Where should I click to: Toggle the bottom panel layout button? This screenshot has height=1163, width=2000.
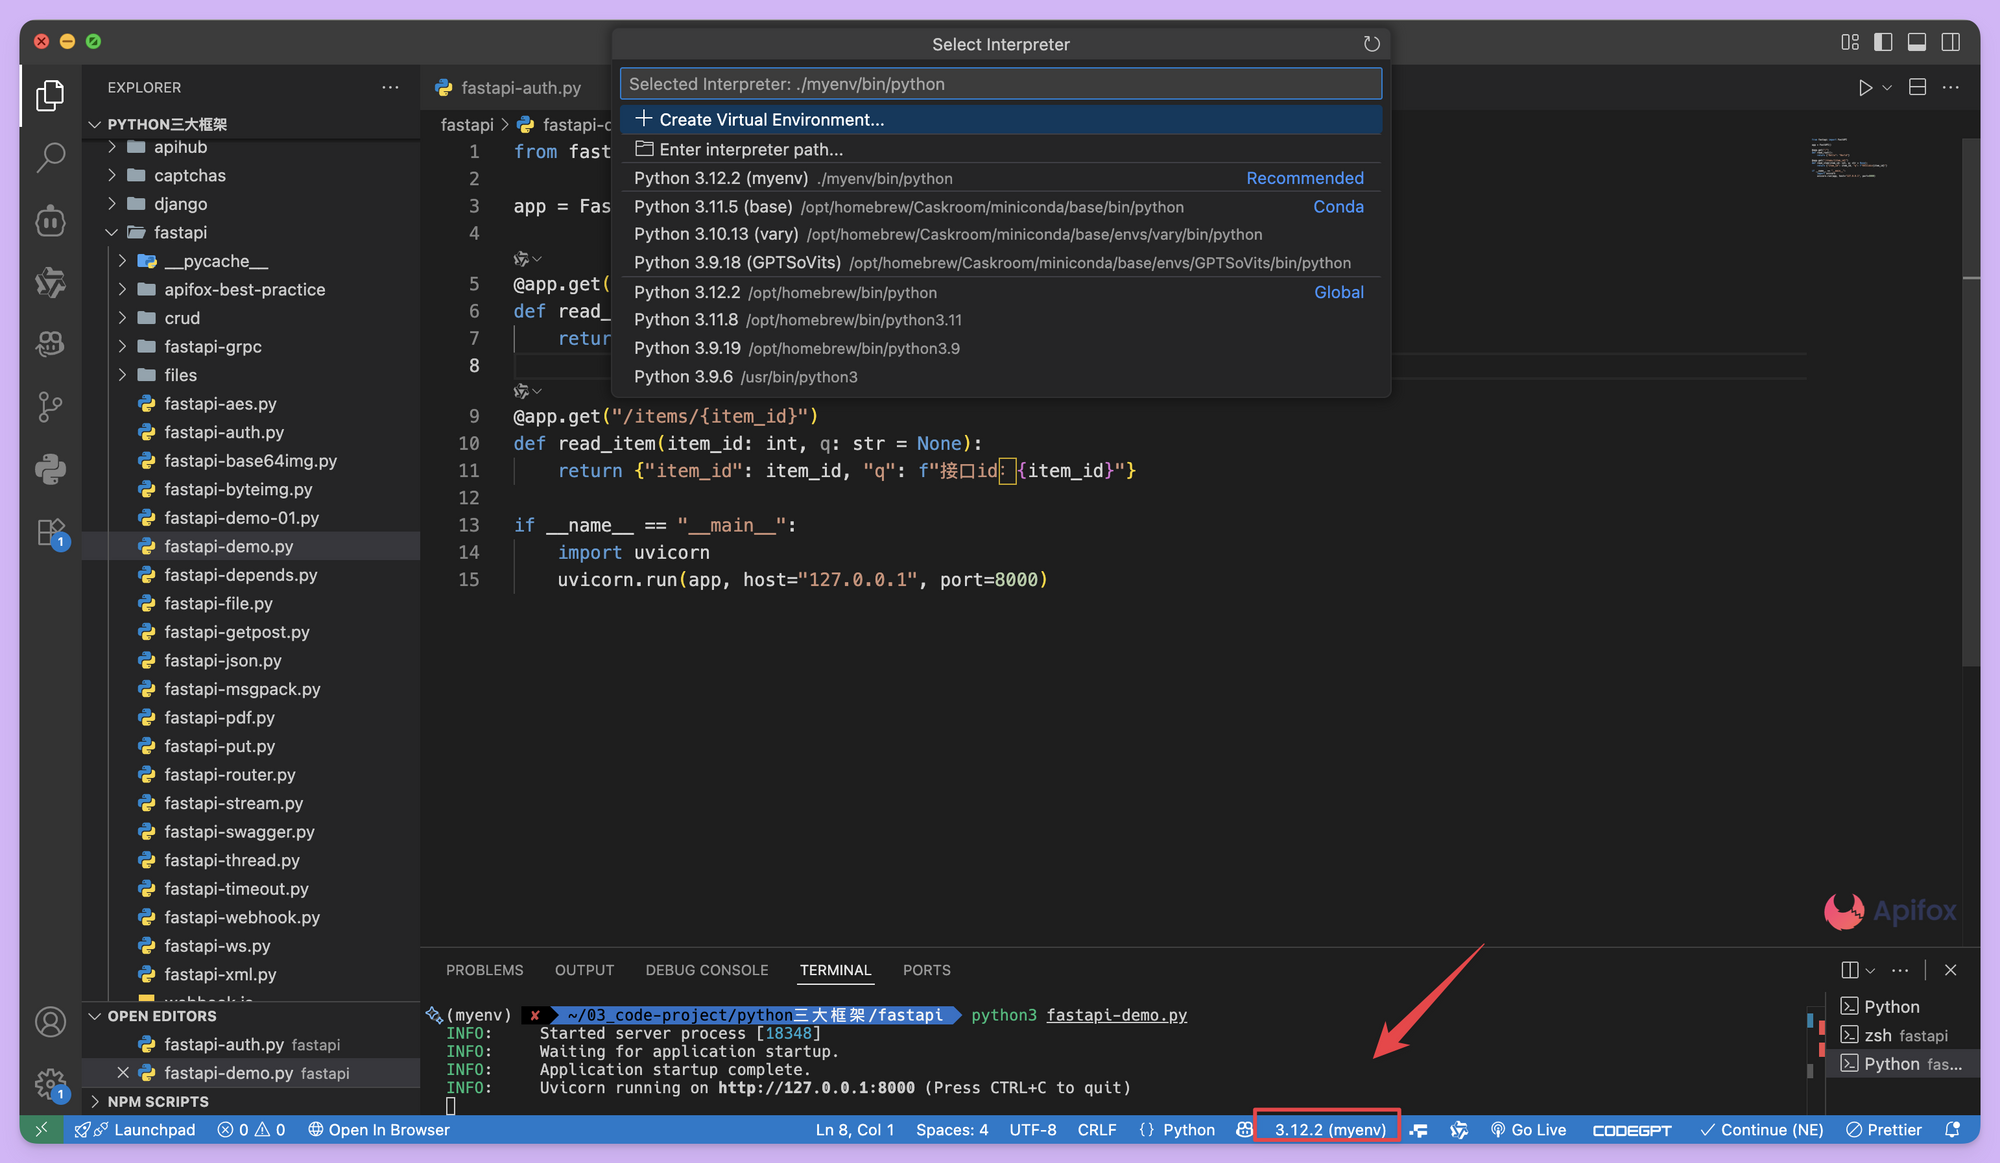point(1917,42)
